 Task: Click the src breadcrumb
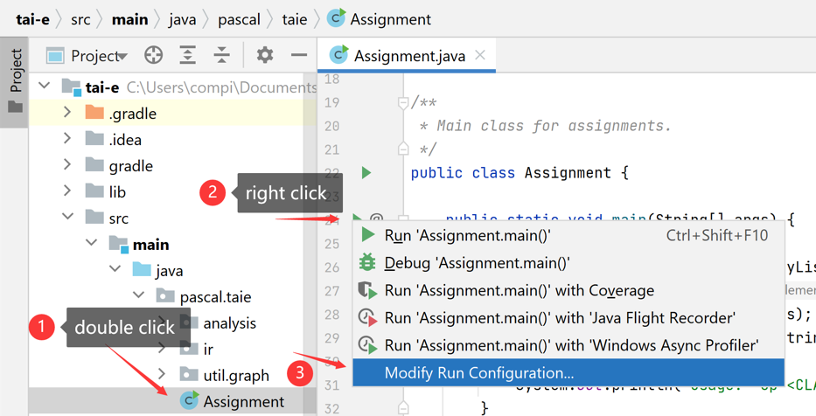coord(81,20)
